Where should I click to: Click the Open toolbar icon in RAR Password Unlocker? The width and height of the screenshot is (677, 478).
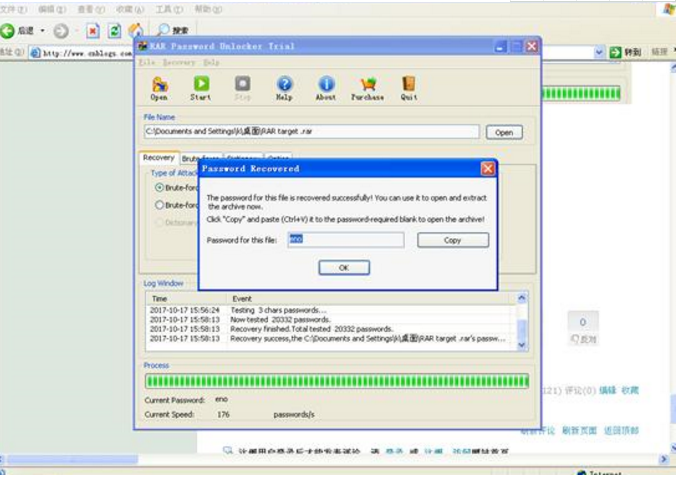(x=159, y=88)
